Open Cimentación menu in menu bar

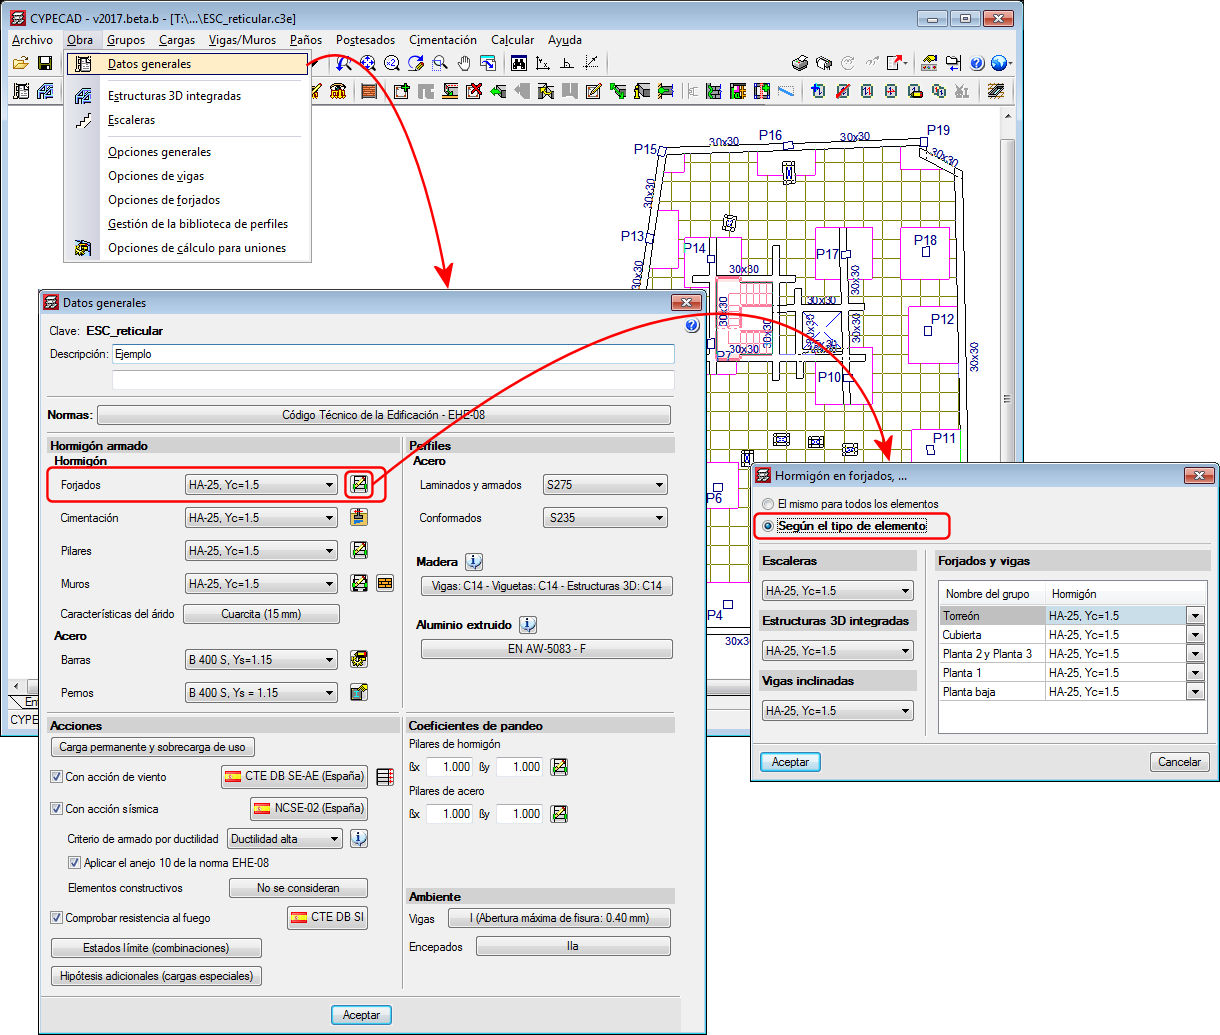443,40
